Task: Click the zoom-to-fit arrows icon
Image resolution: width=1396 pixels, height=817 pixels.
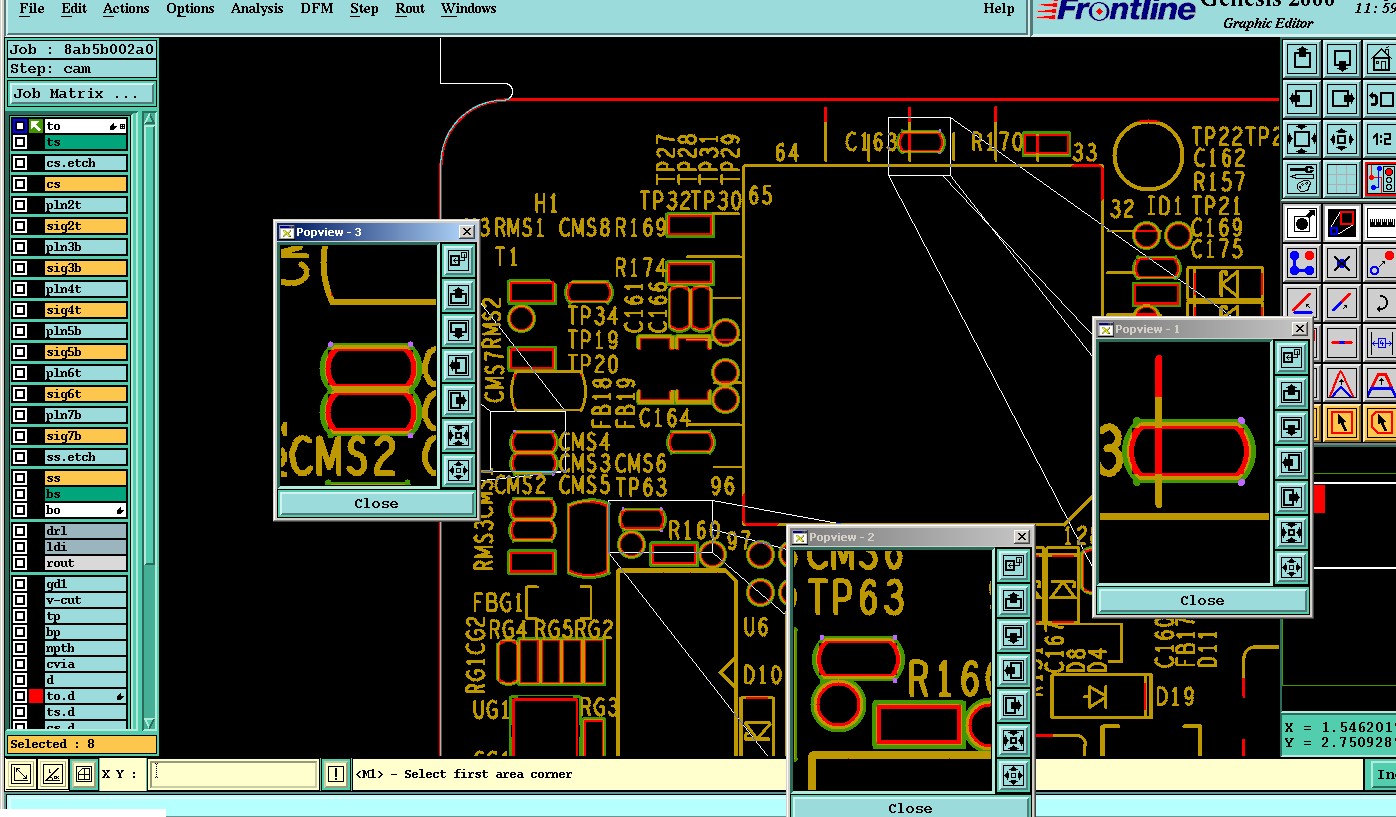Action: (x=1302, y=139)
